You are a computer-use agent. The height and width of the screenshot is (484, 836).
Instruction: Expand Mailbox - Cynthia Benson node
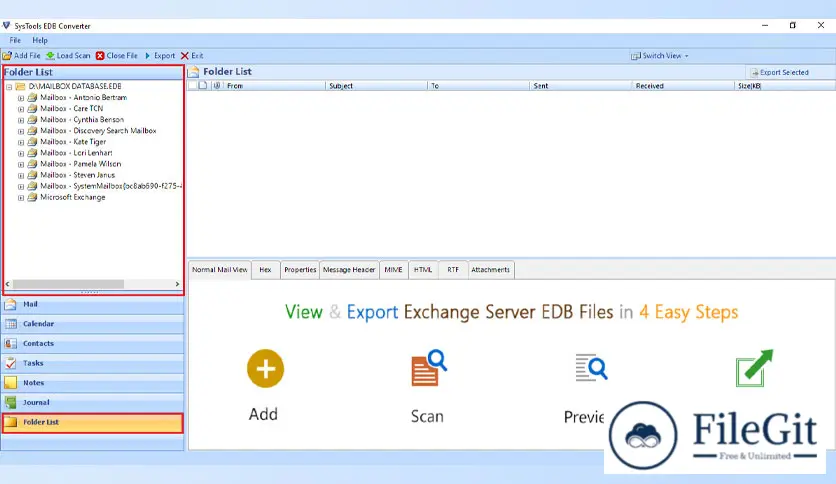(21, 120)
